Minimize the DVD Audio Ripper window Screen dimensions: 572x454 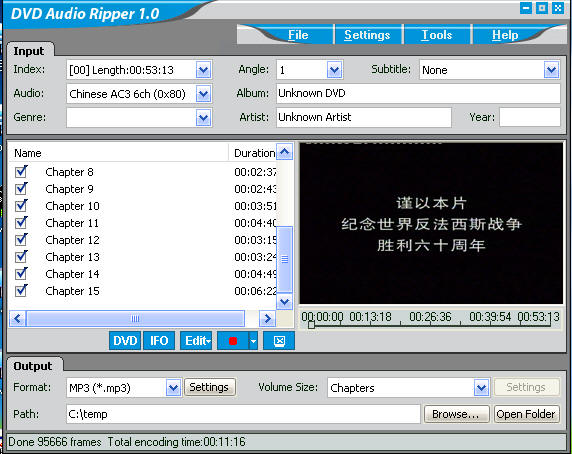coord(526,8)
